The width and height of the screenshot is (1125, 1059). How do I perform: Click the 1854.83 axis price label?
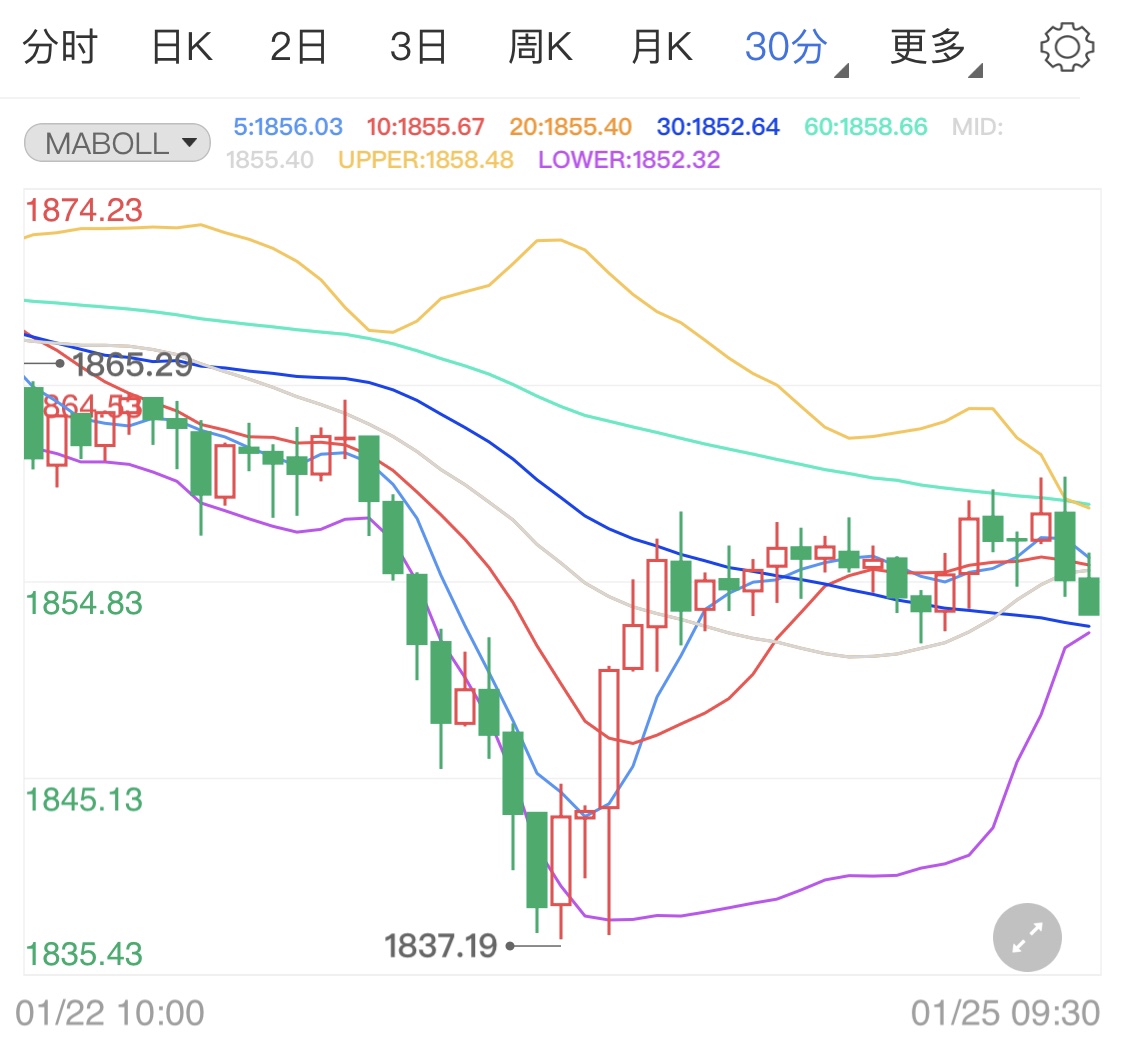point(84,603)
